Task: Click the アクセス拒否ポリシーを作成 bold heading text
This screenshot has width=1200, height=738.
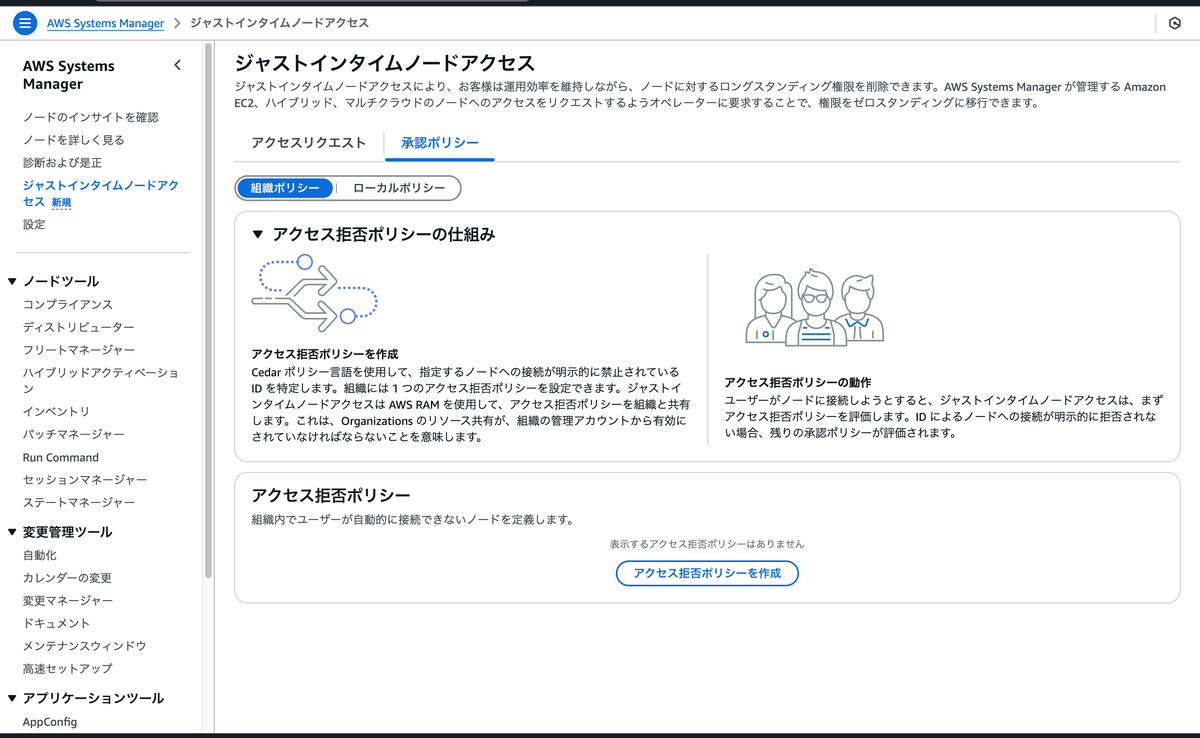Action: click(325, 354)
